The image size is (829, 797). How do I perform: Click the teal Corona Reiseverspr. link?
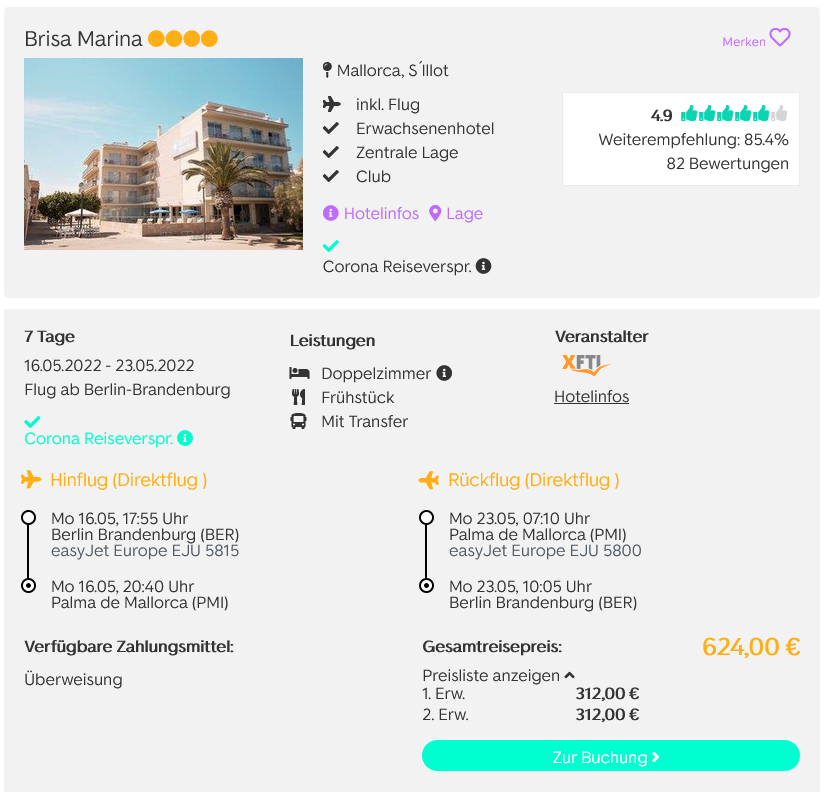[x=99, y=438]
